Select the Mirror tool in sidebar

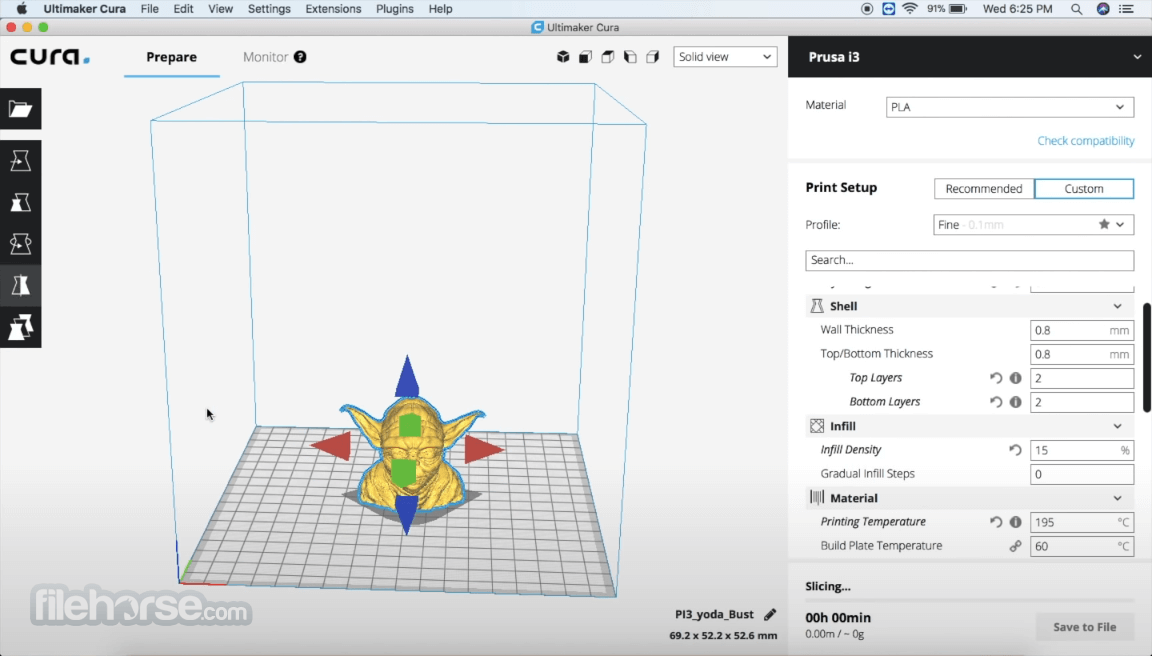(x=21, y=285)
